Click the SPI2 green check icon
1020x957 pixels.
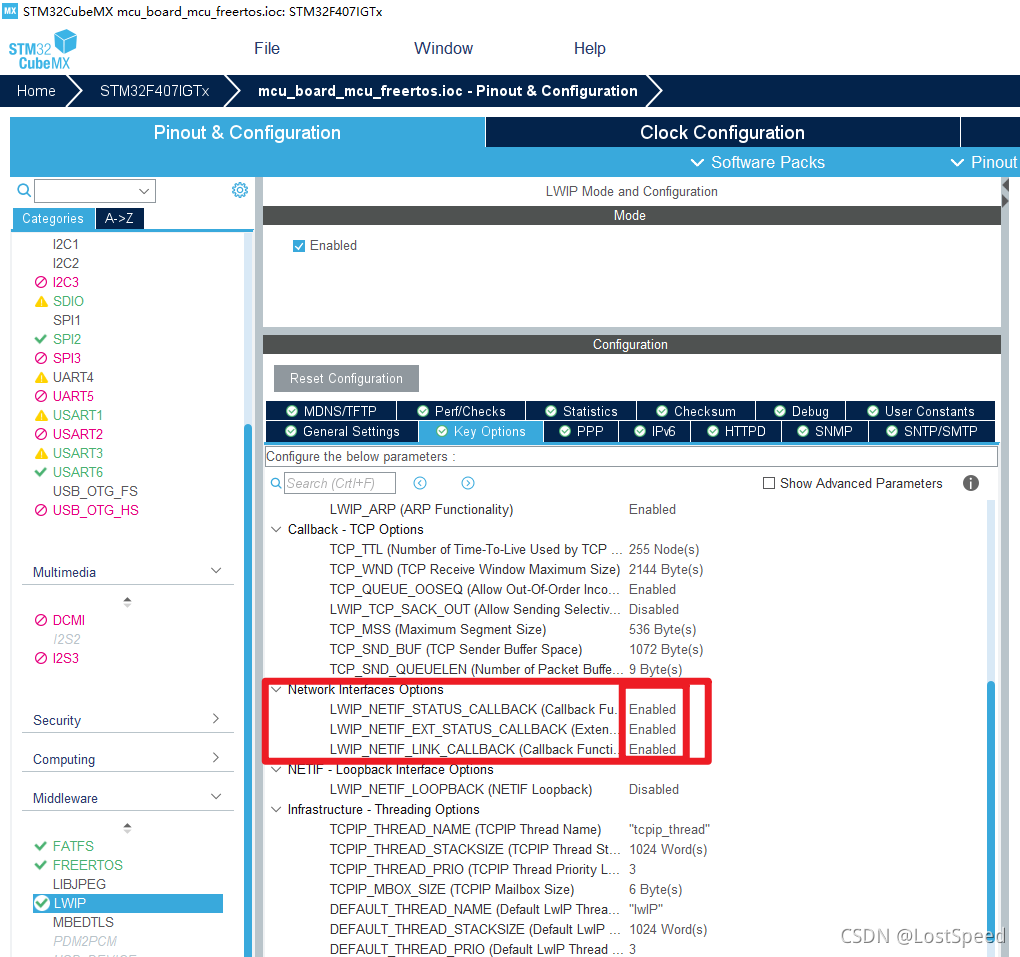tap(41, 339)
